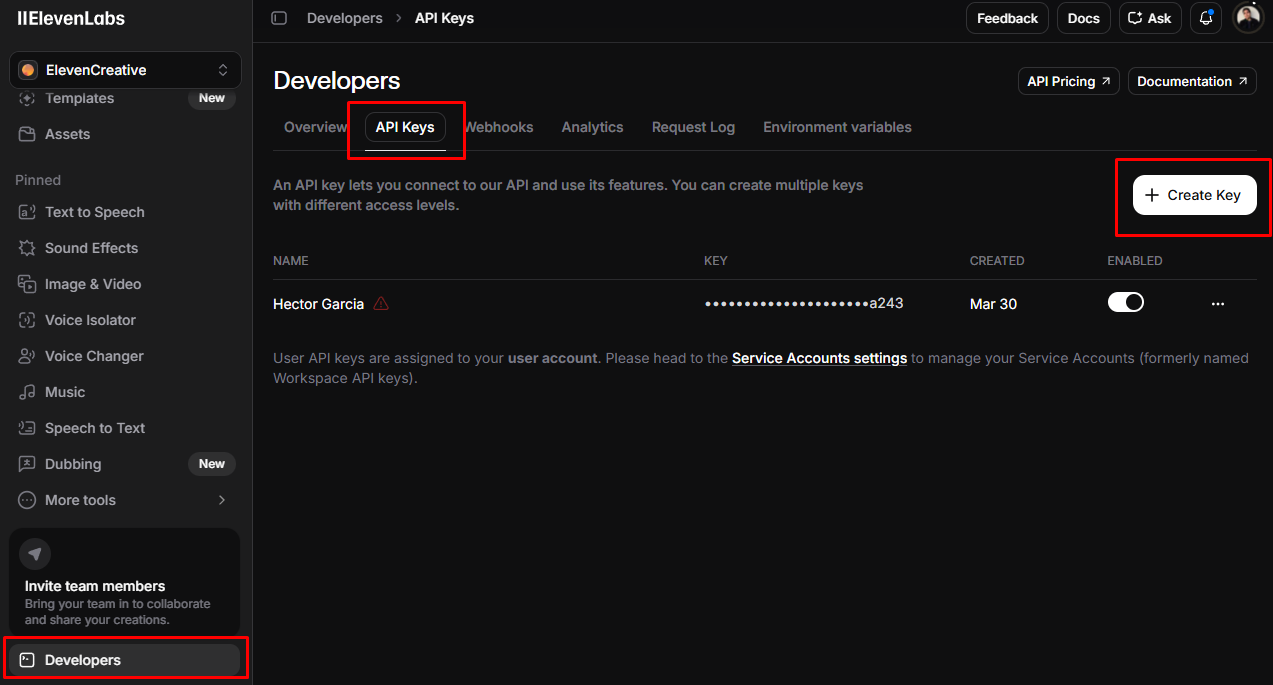Click the More tools ellipsis icon
The width and height of the screenshot is (1273, 685).
(x=27, y=500)
